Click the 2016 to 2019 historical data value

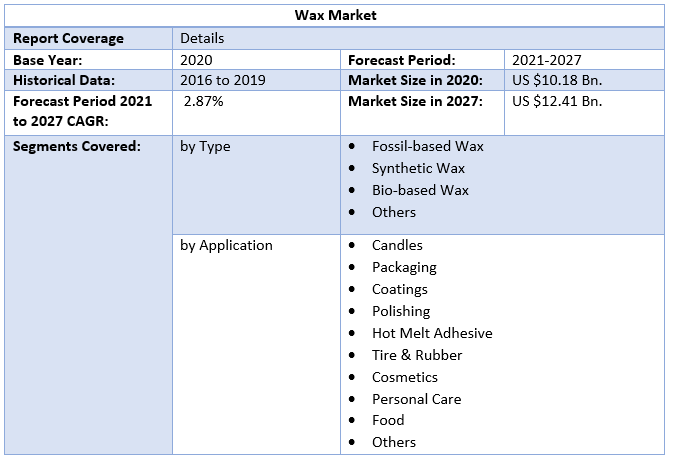tap(222, 80)
